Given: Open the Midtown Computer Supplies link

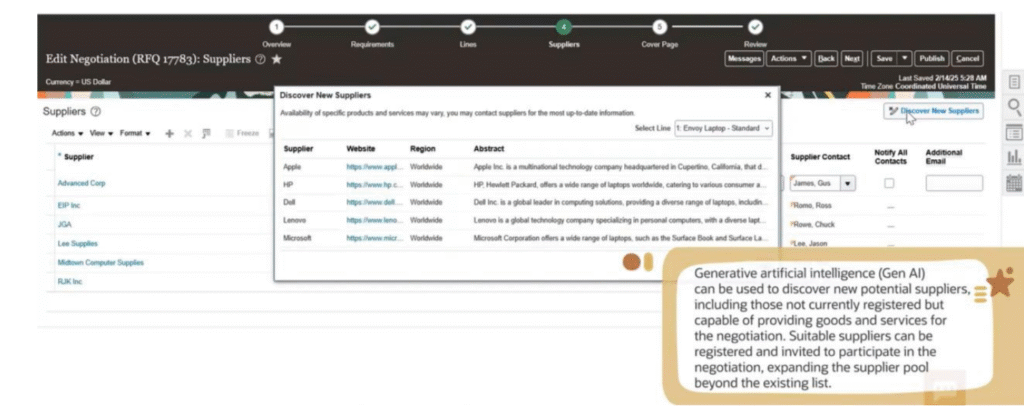Looking at the screenshot, I should pyautogui.click(x=101, y=262).
